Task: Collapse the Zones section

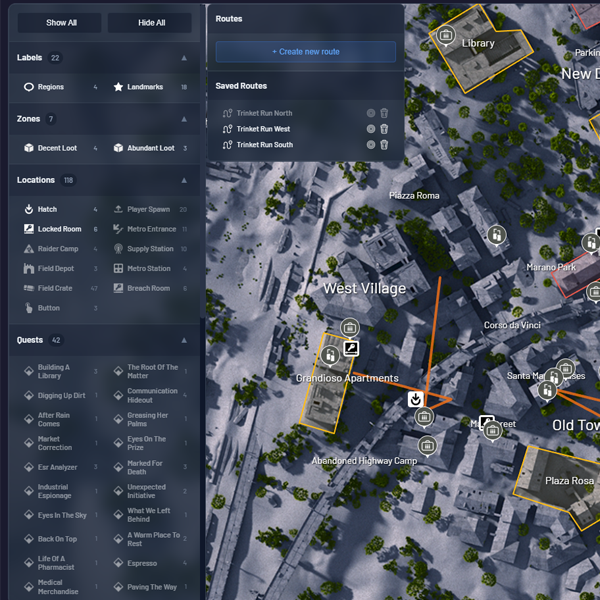Action: (184, 119)
